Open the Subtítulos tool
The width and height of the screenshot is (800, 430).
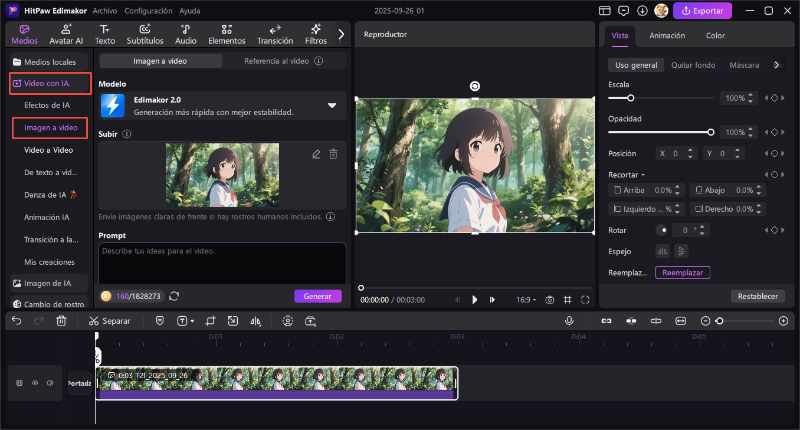(145, 35)
